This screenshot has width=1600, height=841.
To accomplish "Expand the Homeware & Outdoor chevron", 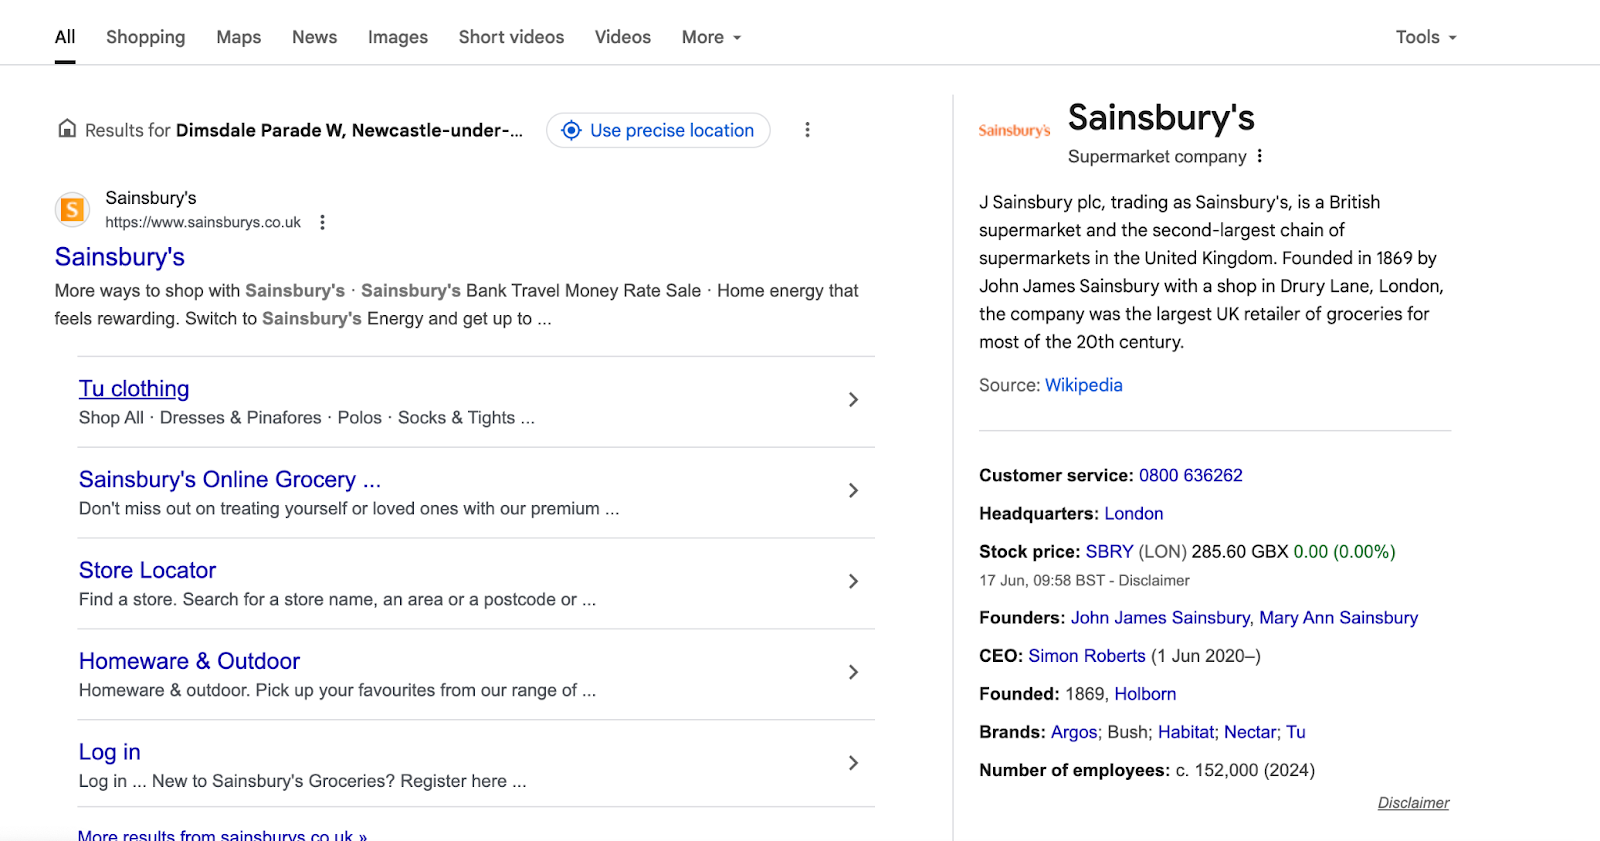I will [x=853, y=673].
